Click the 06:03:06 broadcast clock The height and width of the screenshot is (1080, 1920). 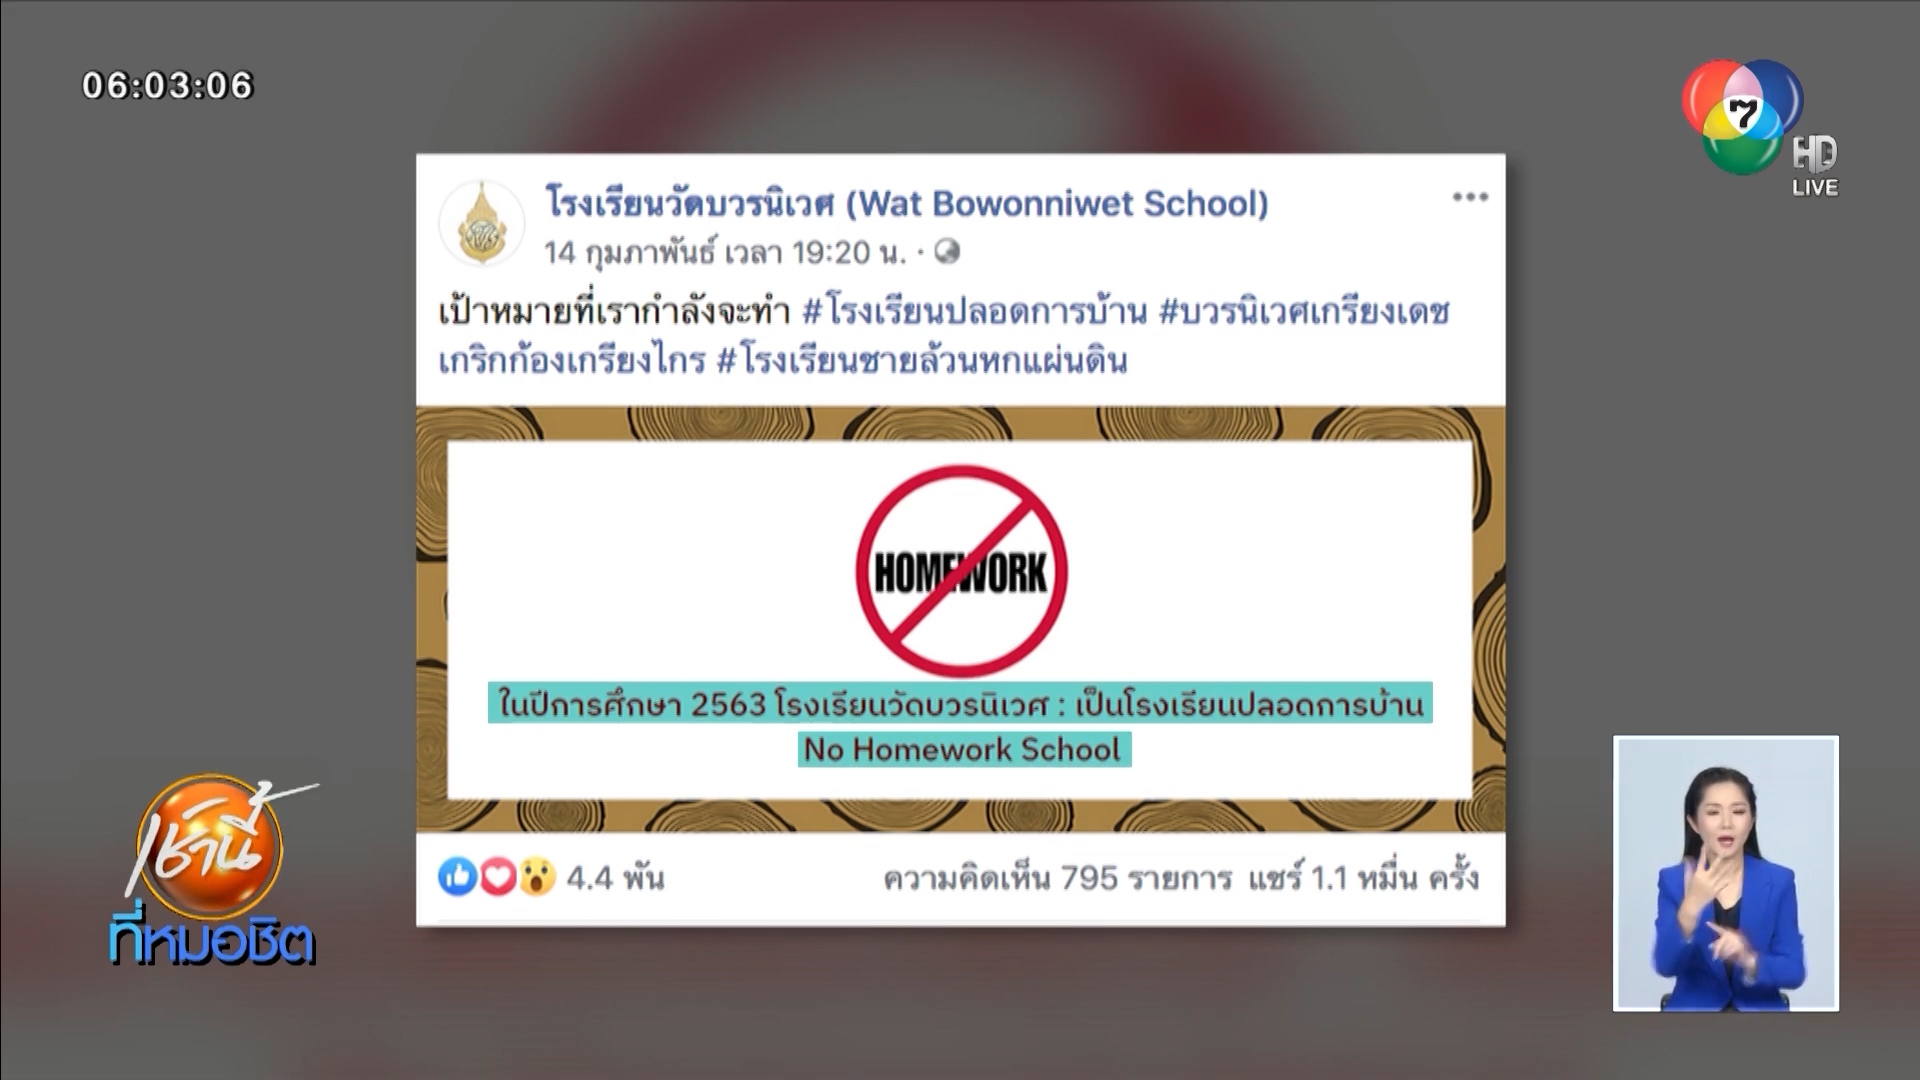(x=168, y=85)
